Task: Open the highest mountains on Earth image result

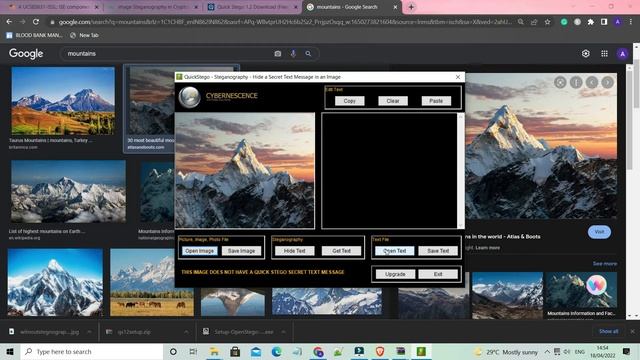Action: 69,191
